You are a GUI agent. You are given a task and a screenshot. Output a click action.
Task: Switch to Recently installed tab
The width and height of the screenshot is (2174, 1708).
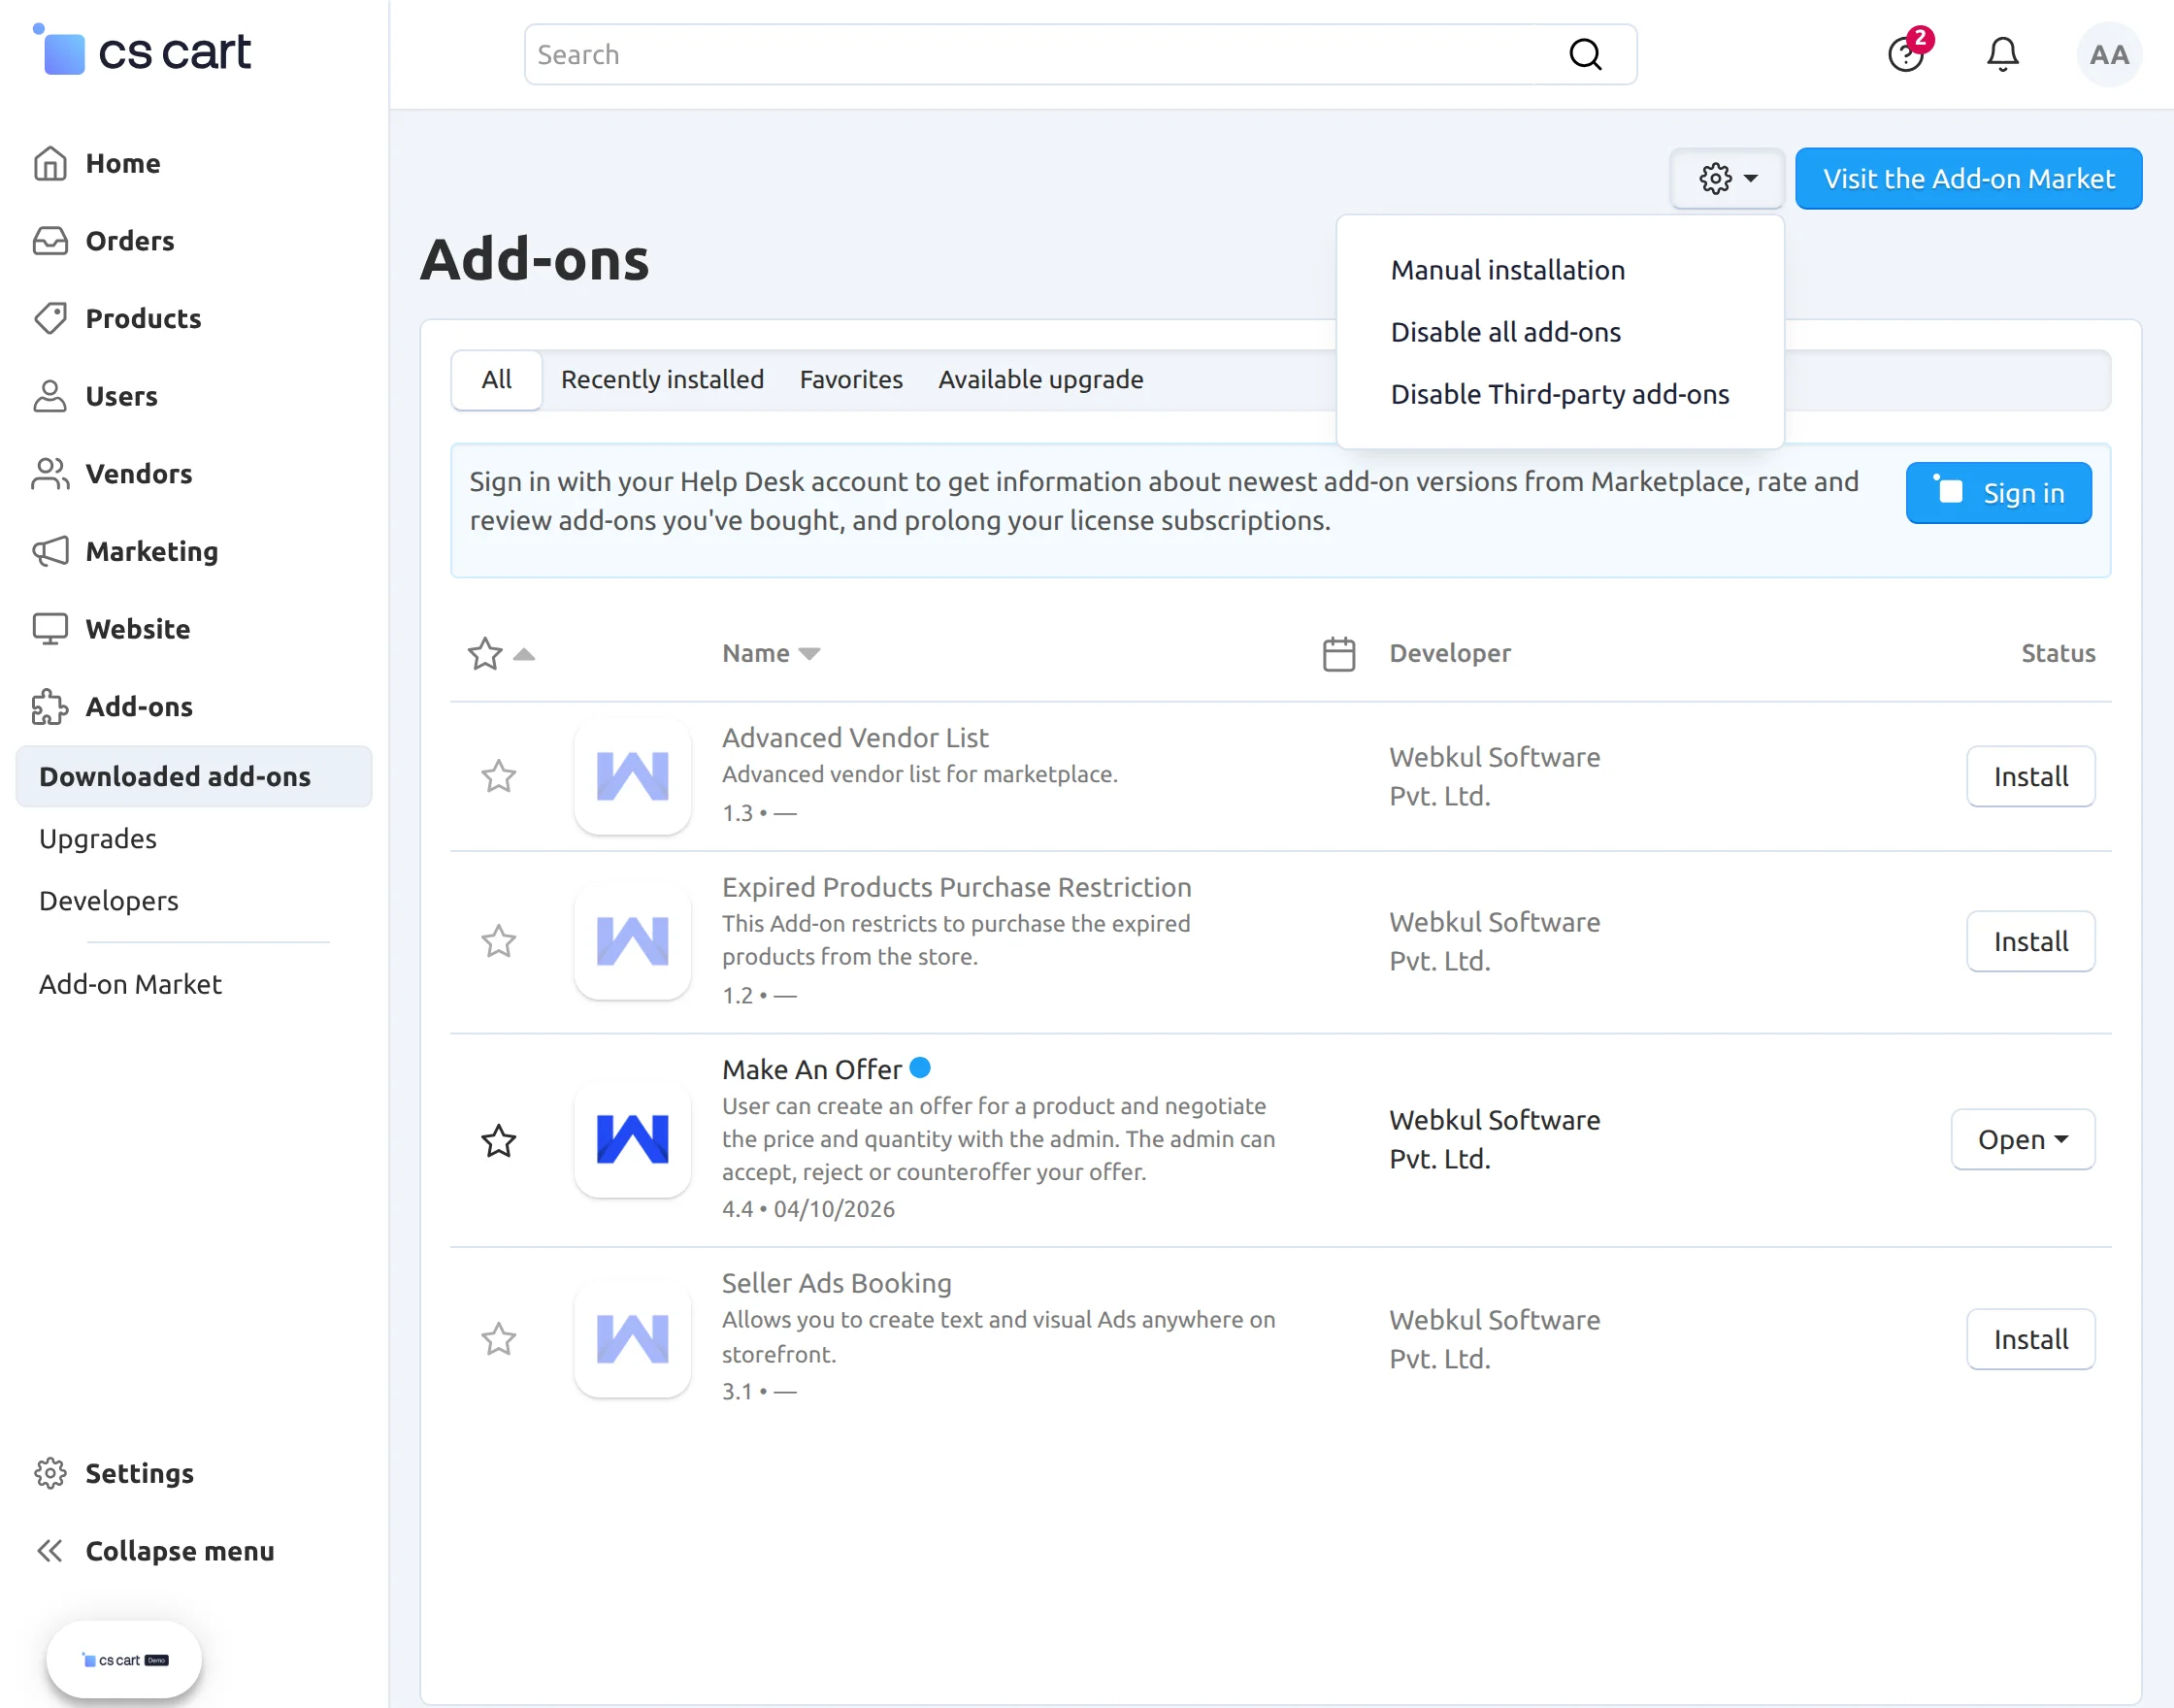tap(662, 380)
